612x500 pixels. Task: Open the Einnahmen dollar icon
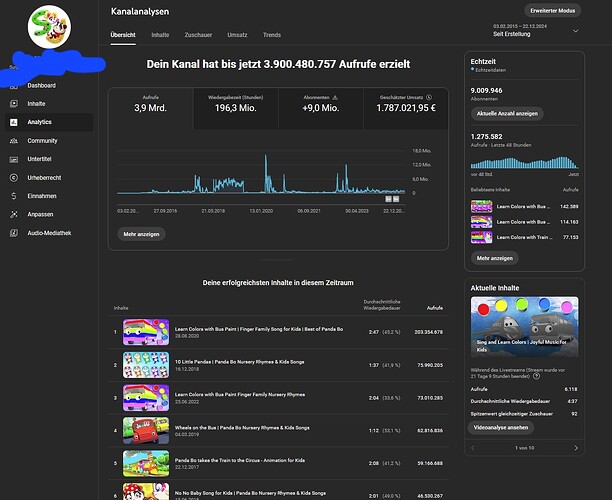click(14, 196)
